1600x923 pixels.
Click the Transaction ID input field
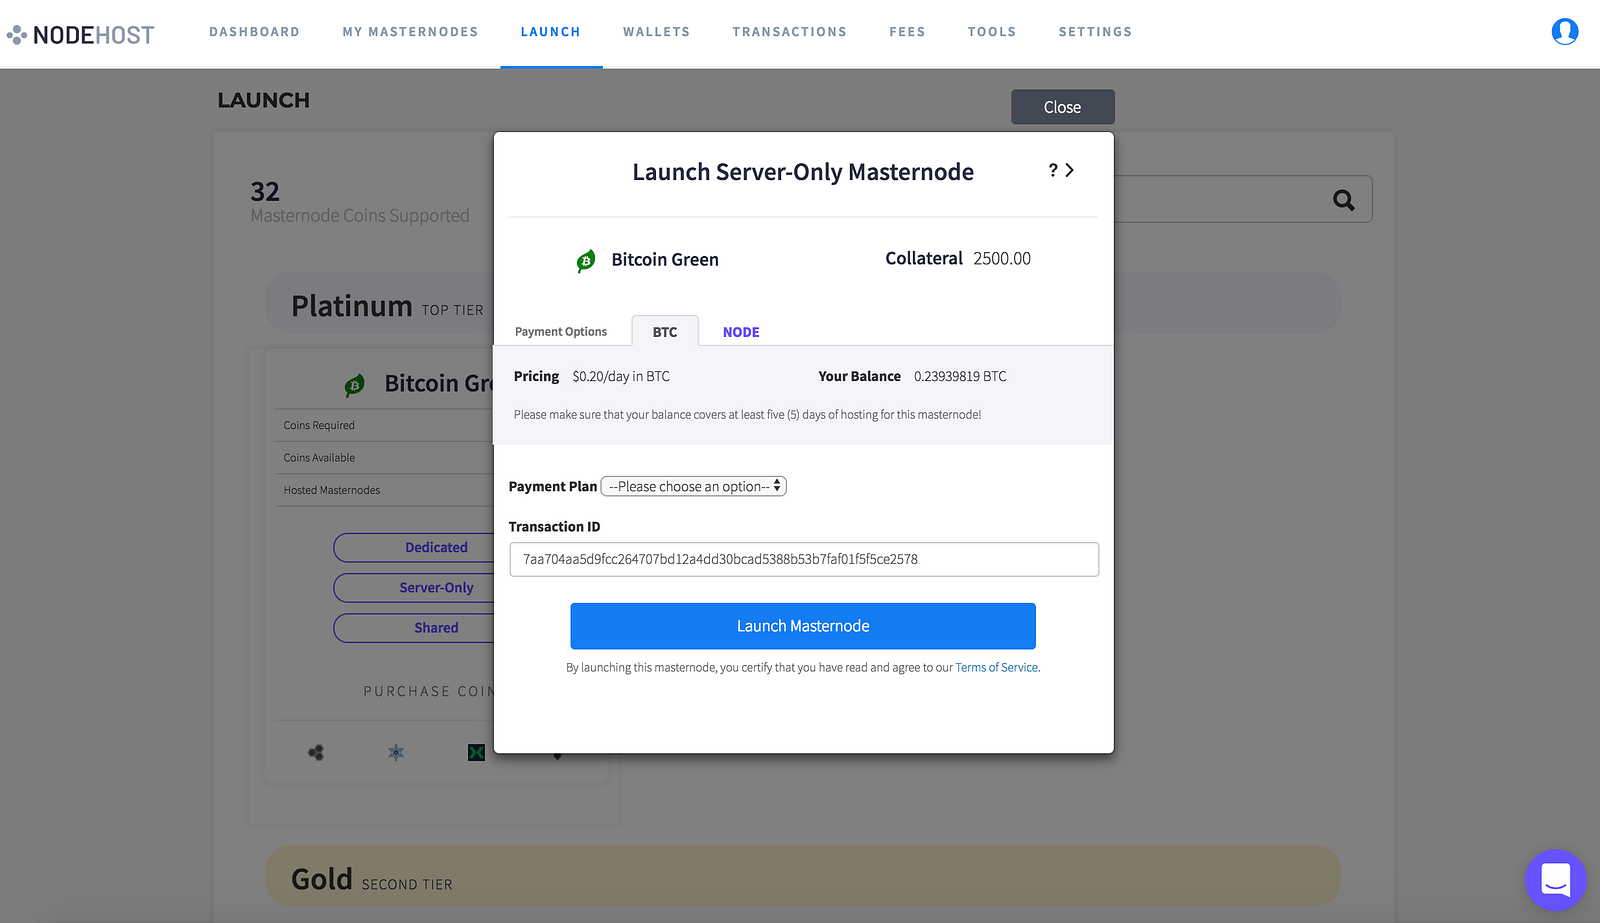[x=804, y=559]
